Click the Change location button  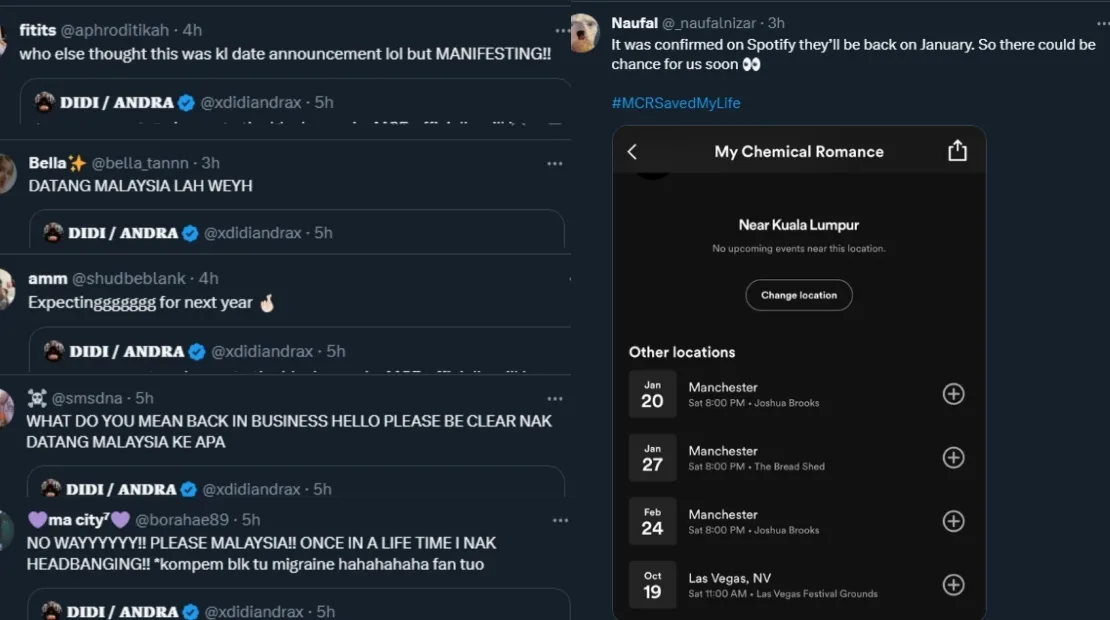coord(798,295)
